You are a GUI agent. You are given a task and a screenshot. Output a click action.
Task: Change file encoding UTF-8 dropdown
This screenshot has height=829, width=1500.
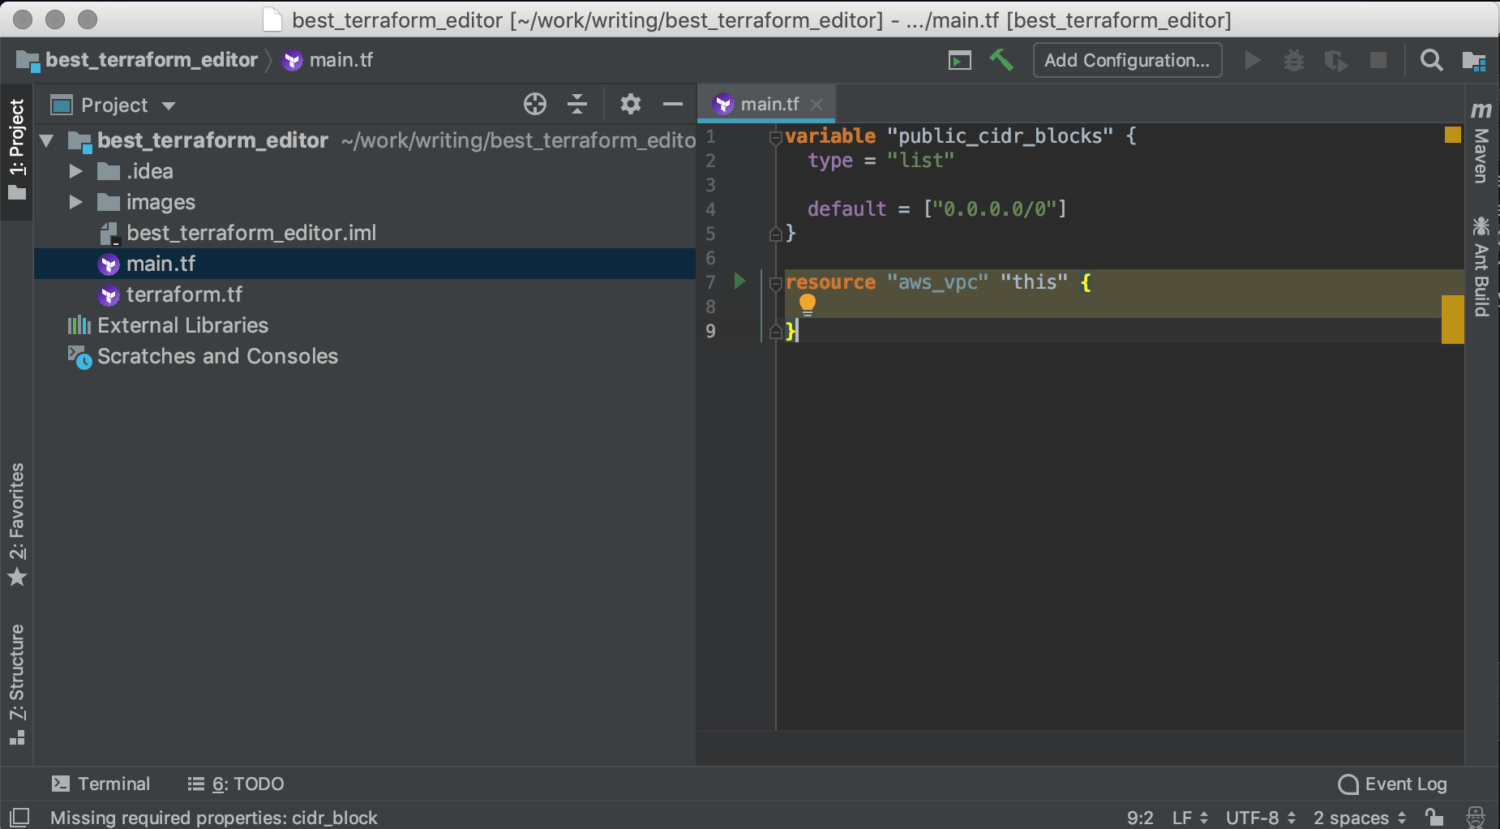1261,817
